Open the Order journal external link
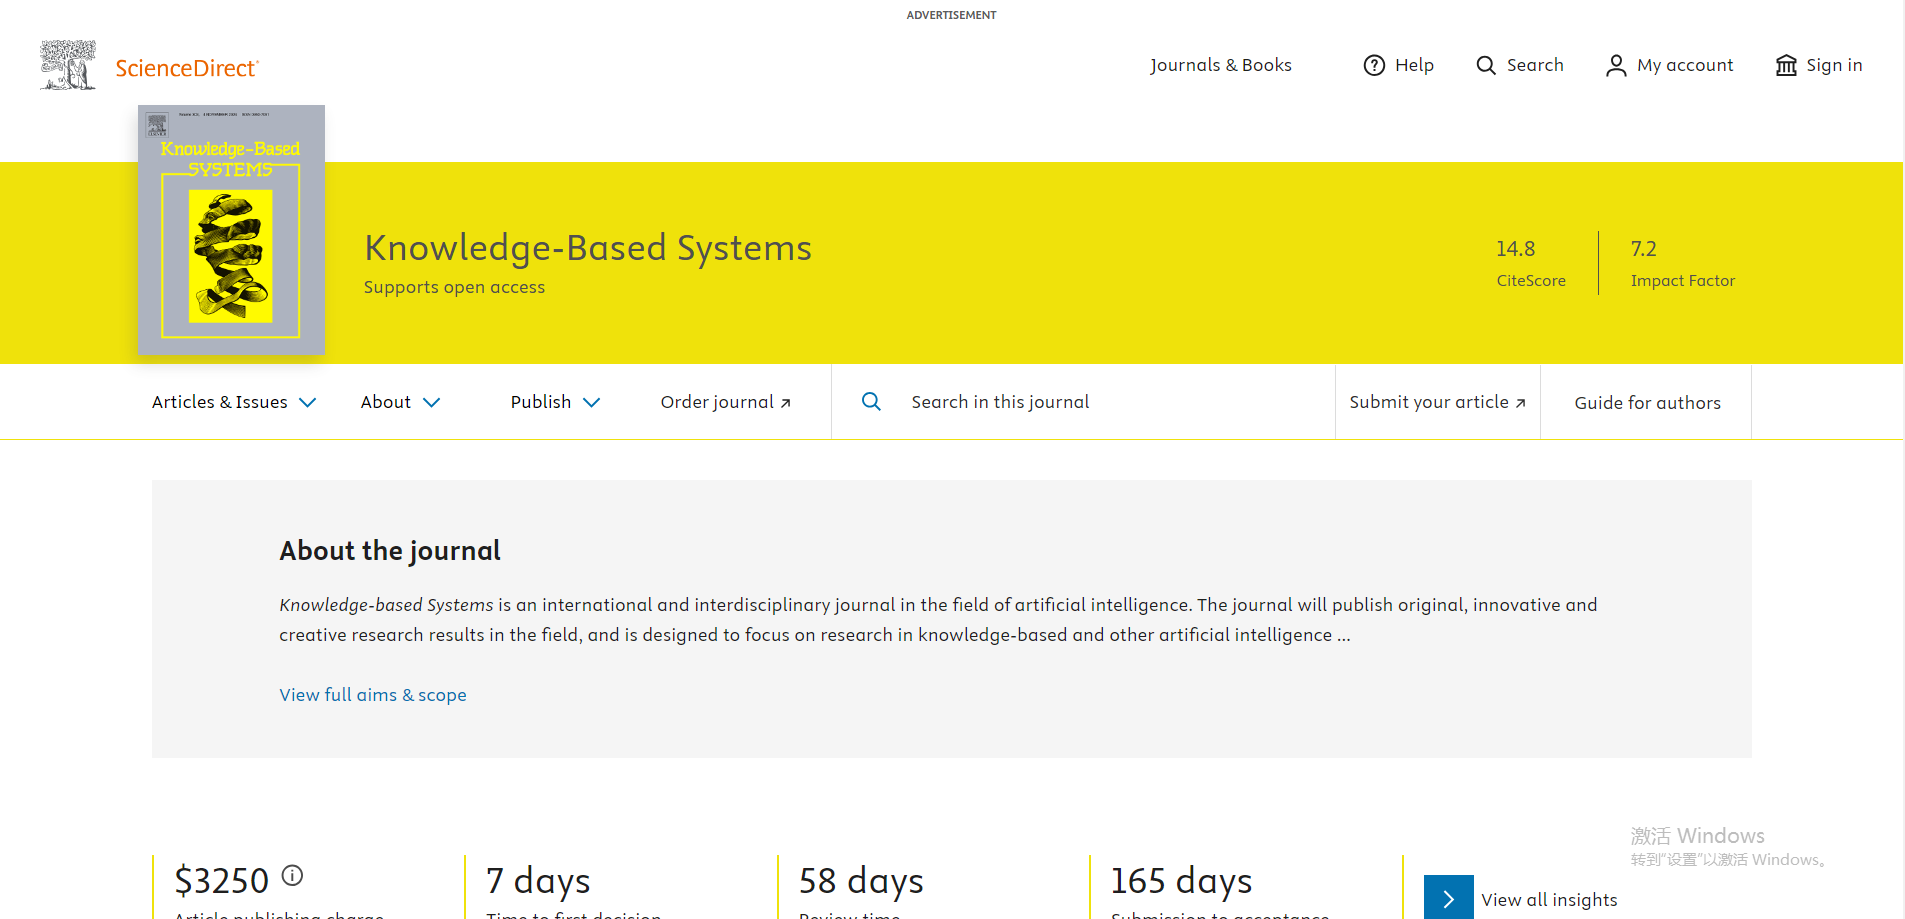The image size is (1905, 919). coord(726,402)
